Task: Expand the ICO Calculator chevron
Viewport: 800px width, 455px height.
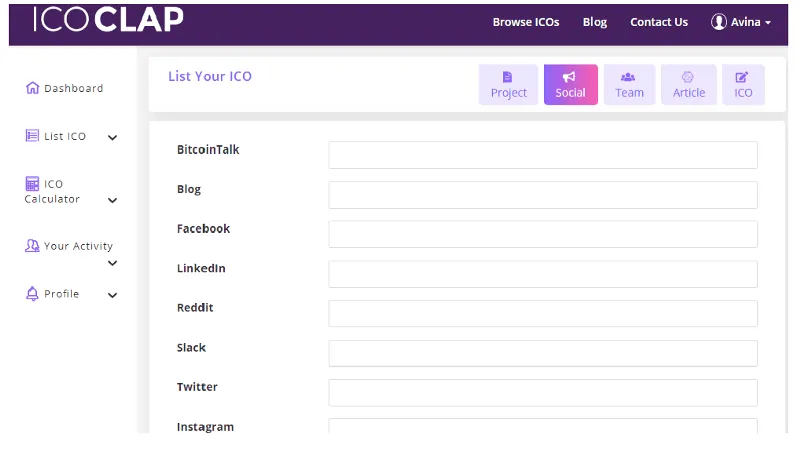Action: point(112,200)
